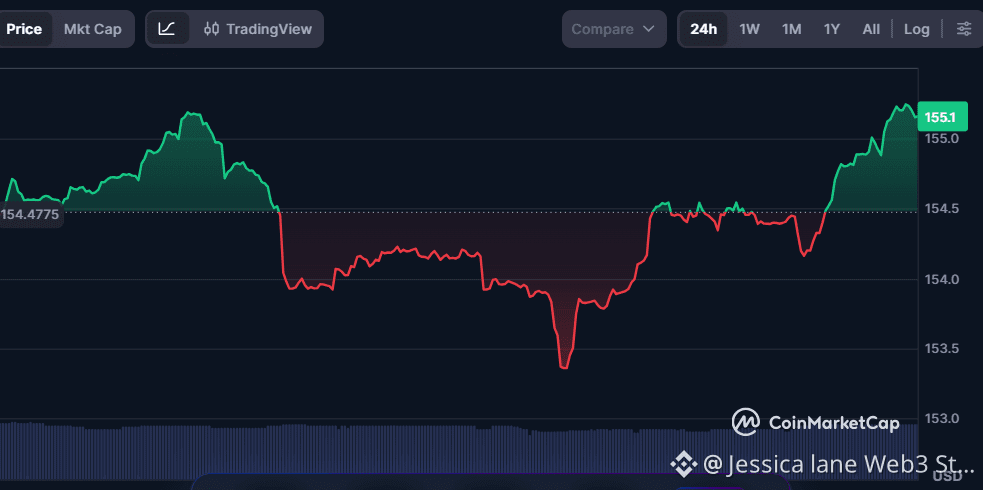
Task: Select the 24h time range
Action: pyautogui.click(x=703, y=29)
